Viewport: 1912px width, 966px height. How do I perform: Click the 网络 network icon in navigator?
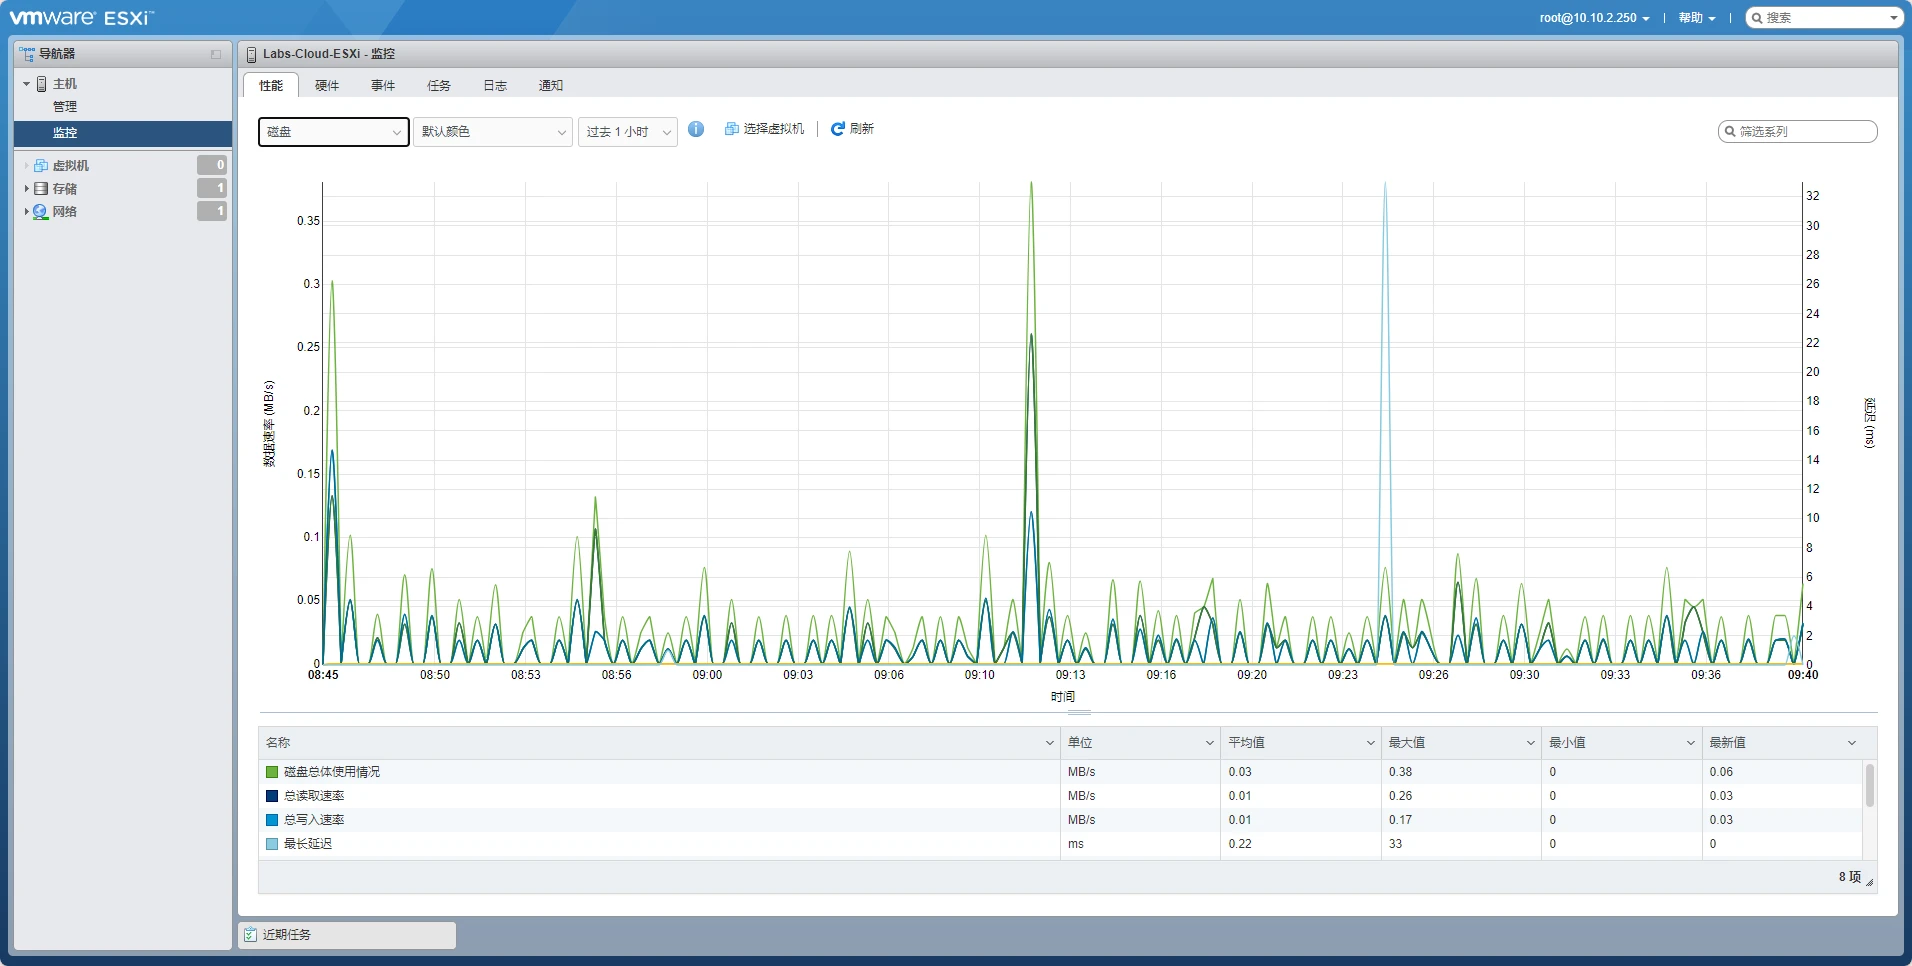(41, 212)
